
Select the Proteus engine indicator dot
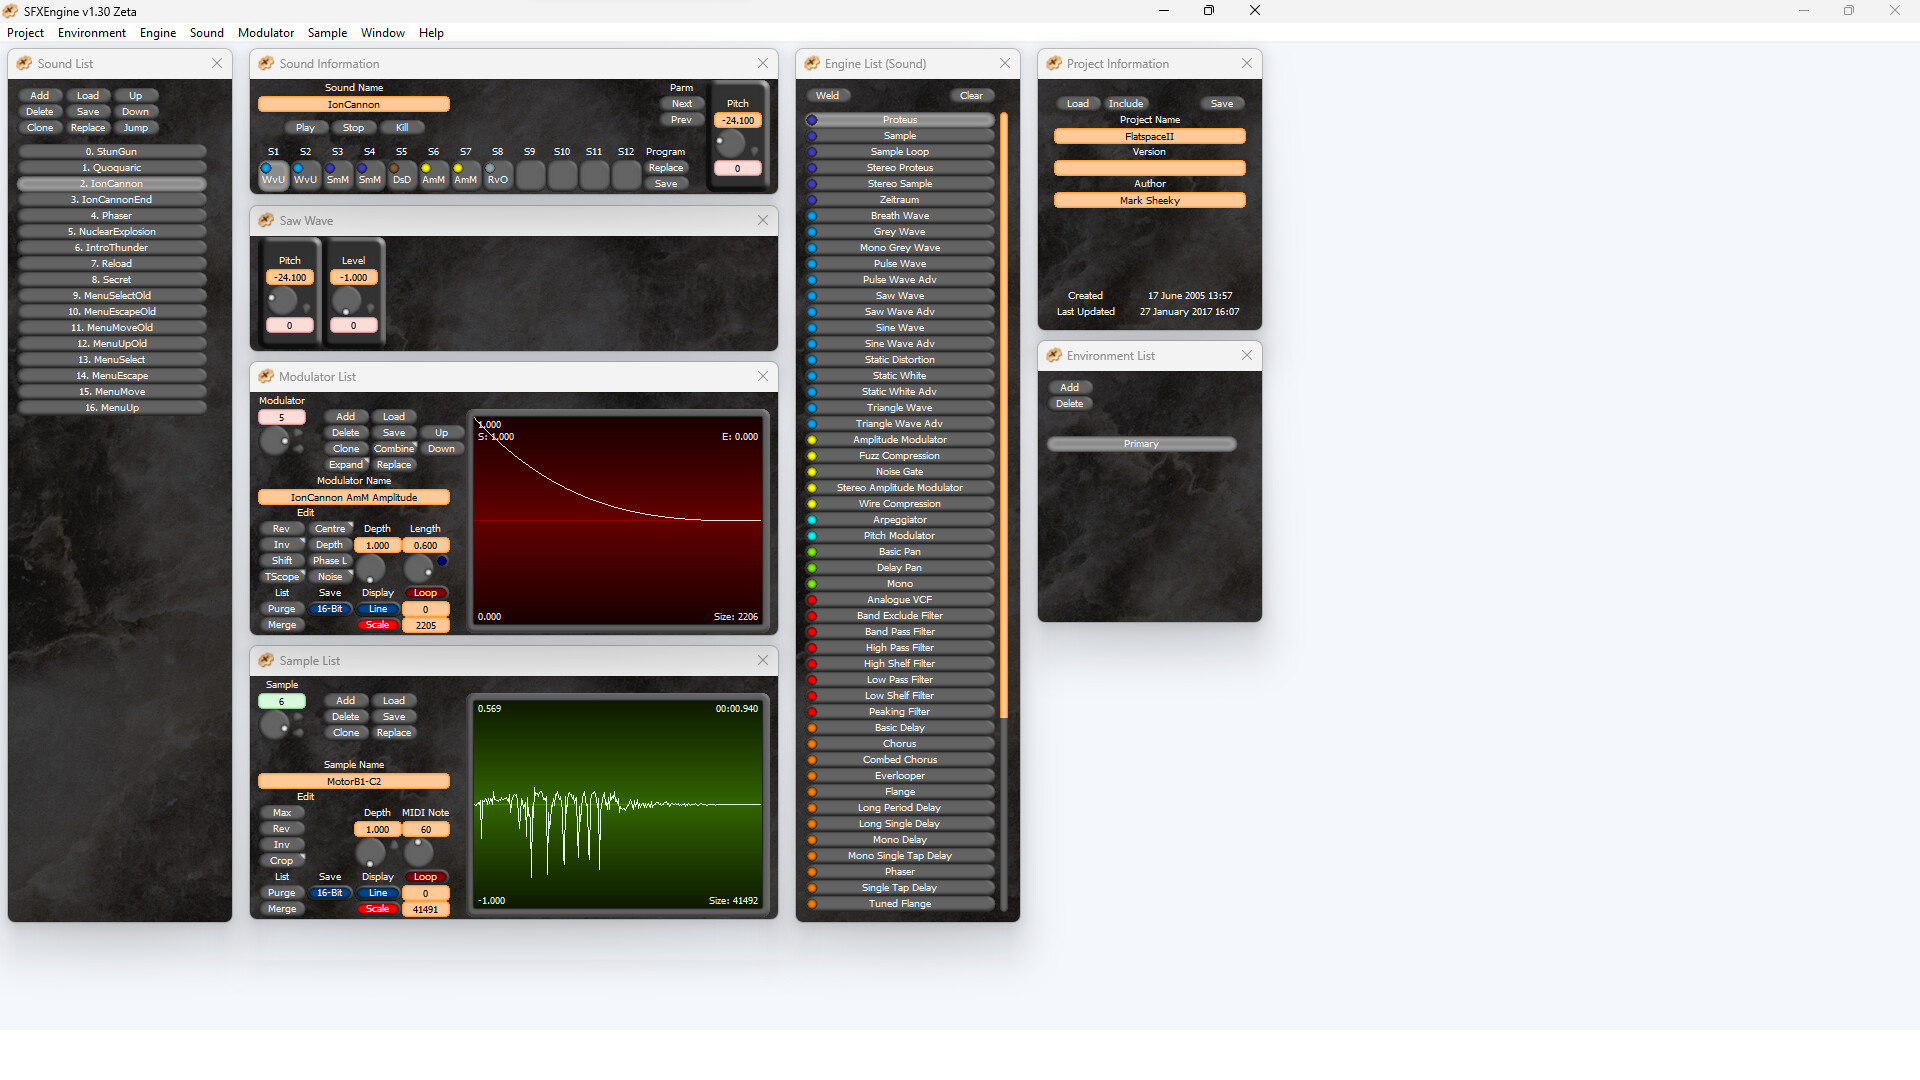pyautogui.click(x=810, y=119)
